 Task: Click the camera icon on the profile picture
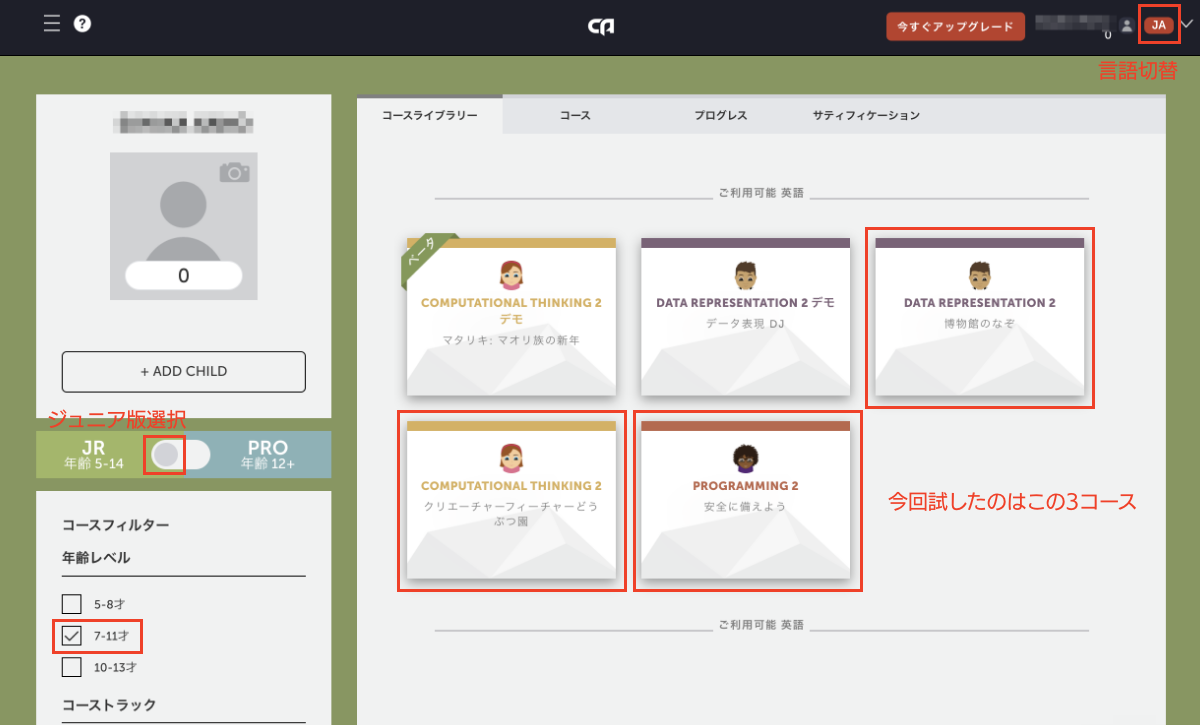click(x=232, y=172)
